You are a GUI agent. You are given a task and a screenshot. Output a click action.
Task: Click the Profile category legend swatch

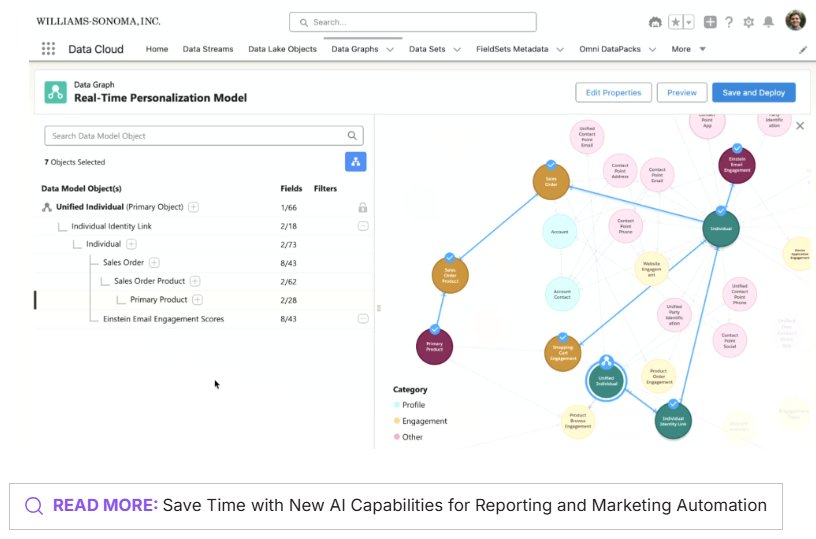397,405
